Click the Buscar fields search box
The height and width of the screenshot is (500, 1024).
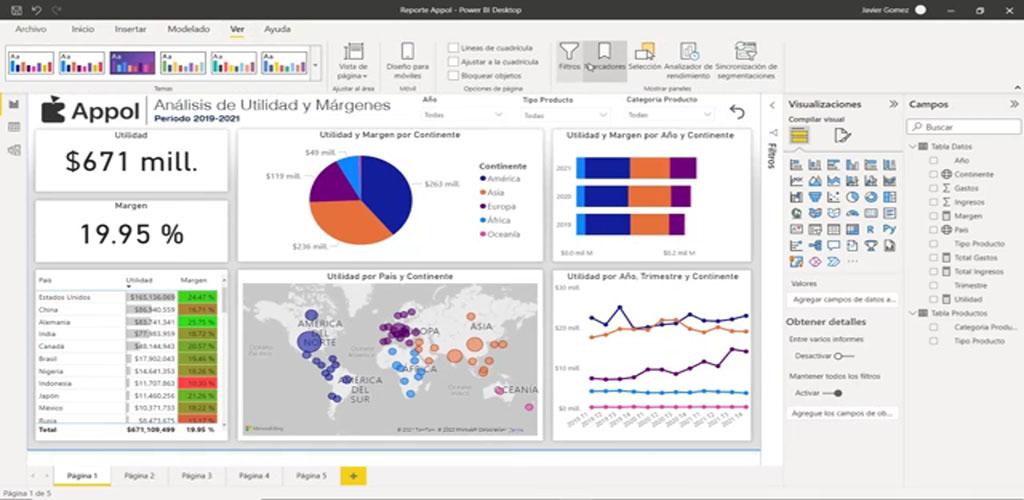pyautogui.click(x=964, y=127)
